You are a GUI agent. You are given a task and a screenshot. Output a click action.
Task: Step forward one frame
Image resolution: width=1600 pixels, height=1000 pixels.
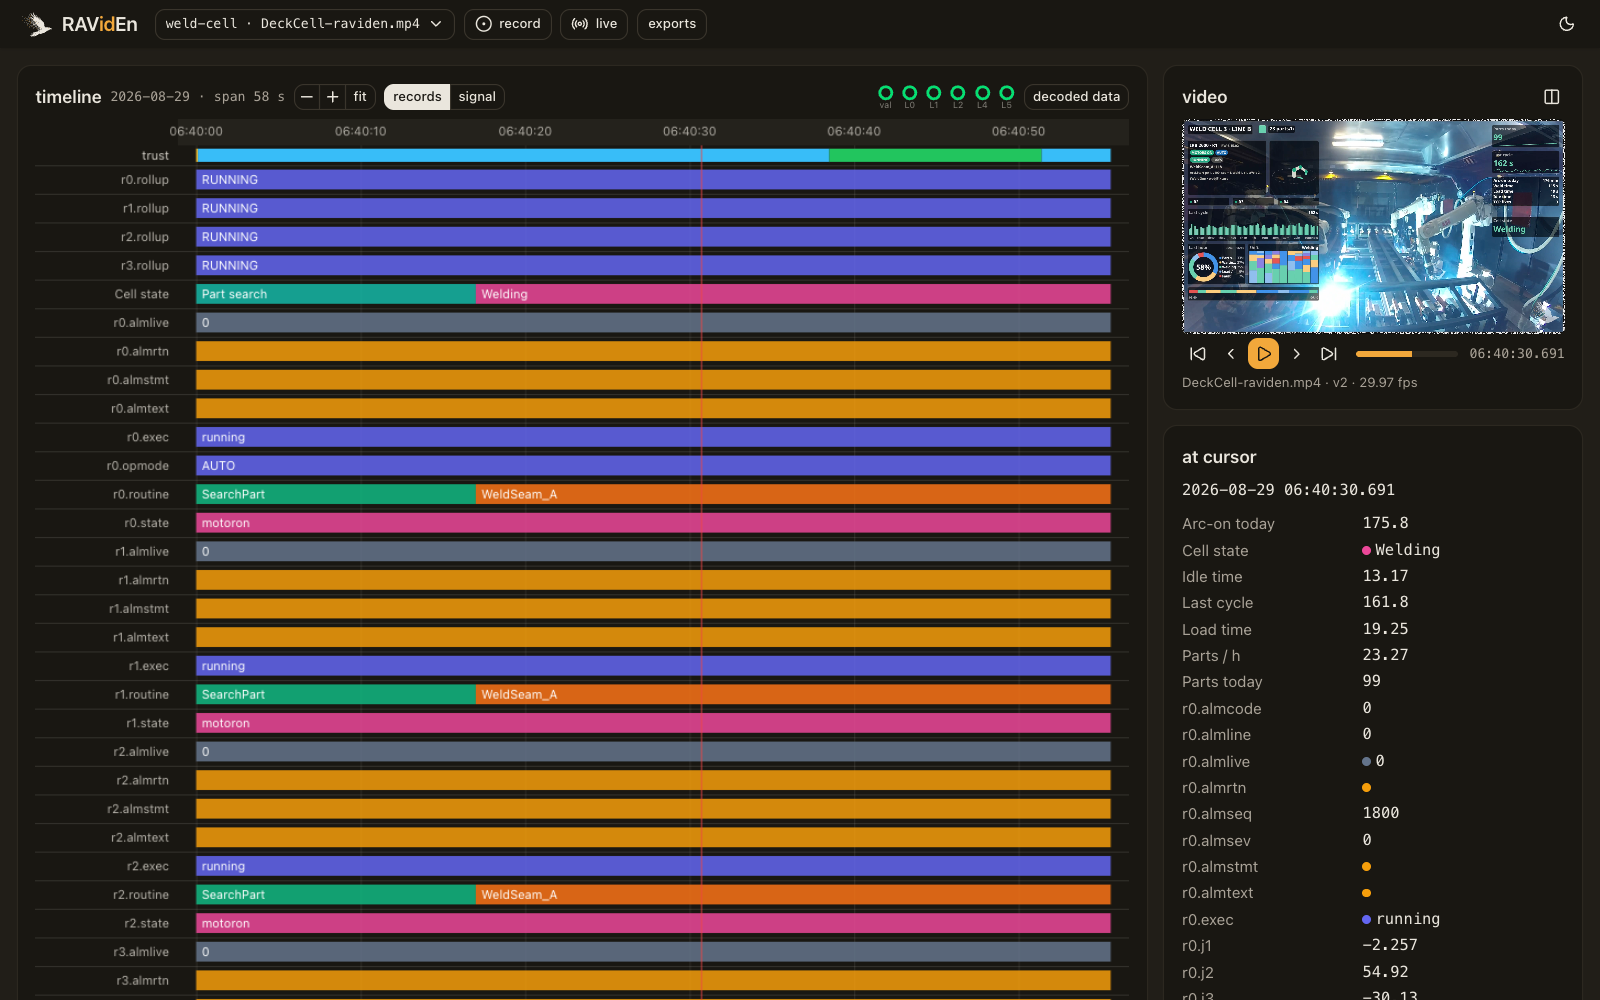(1297, 354)
